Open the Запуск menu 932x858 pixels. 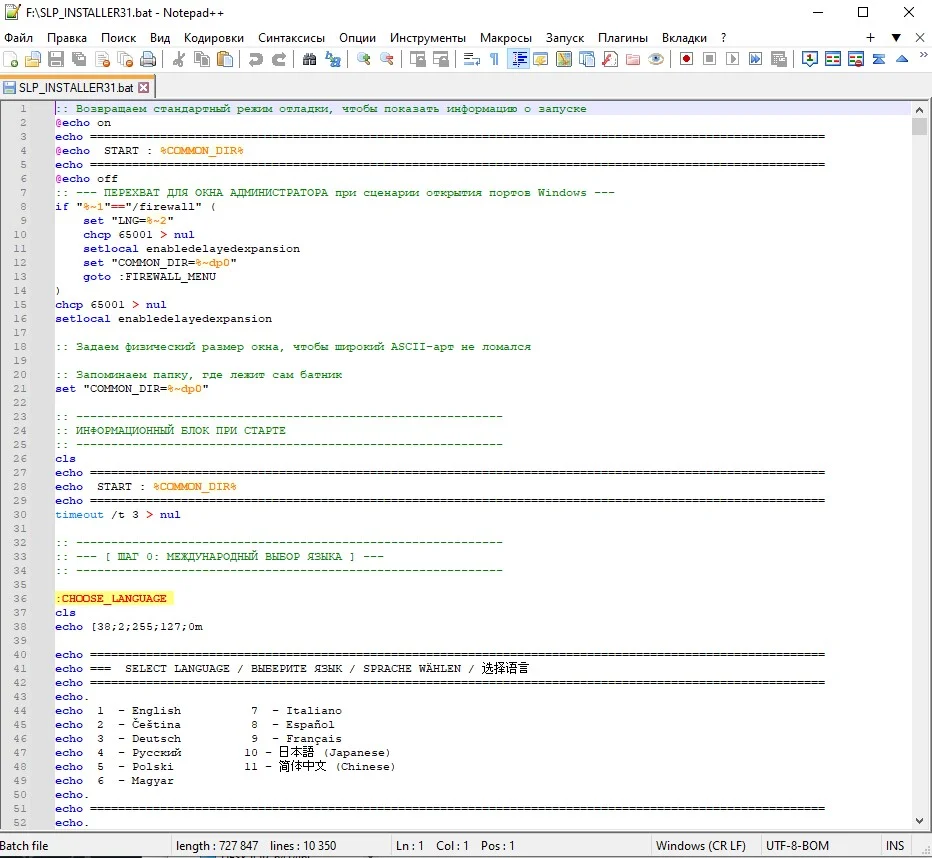565,37
